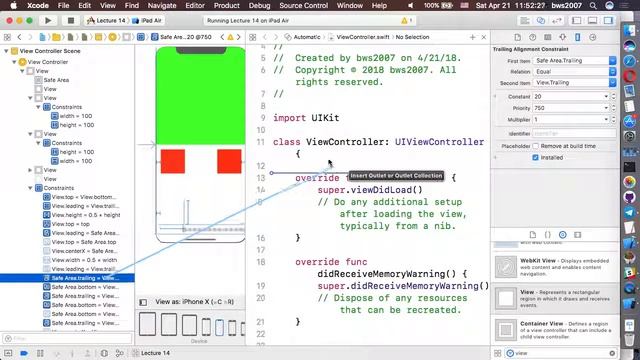Toggle Remove at build time checkbox
640x360 pixels.
tap(536, 146)
